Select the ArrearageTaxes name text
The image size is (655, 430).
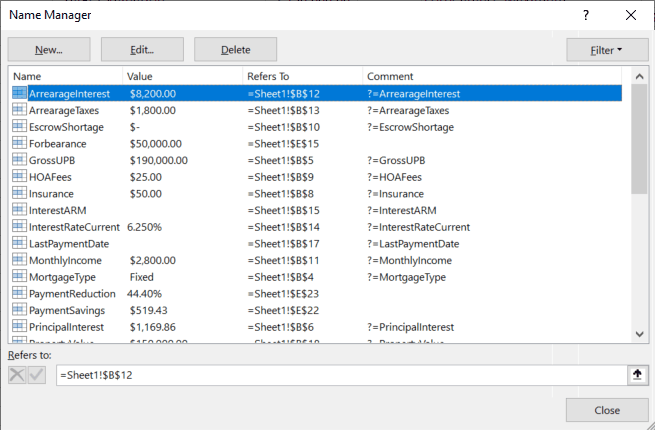click(x=64, y=110)
